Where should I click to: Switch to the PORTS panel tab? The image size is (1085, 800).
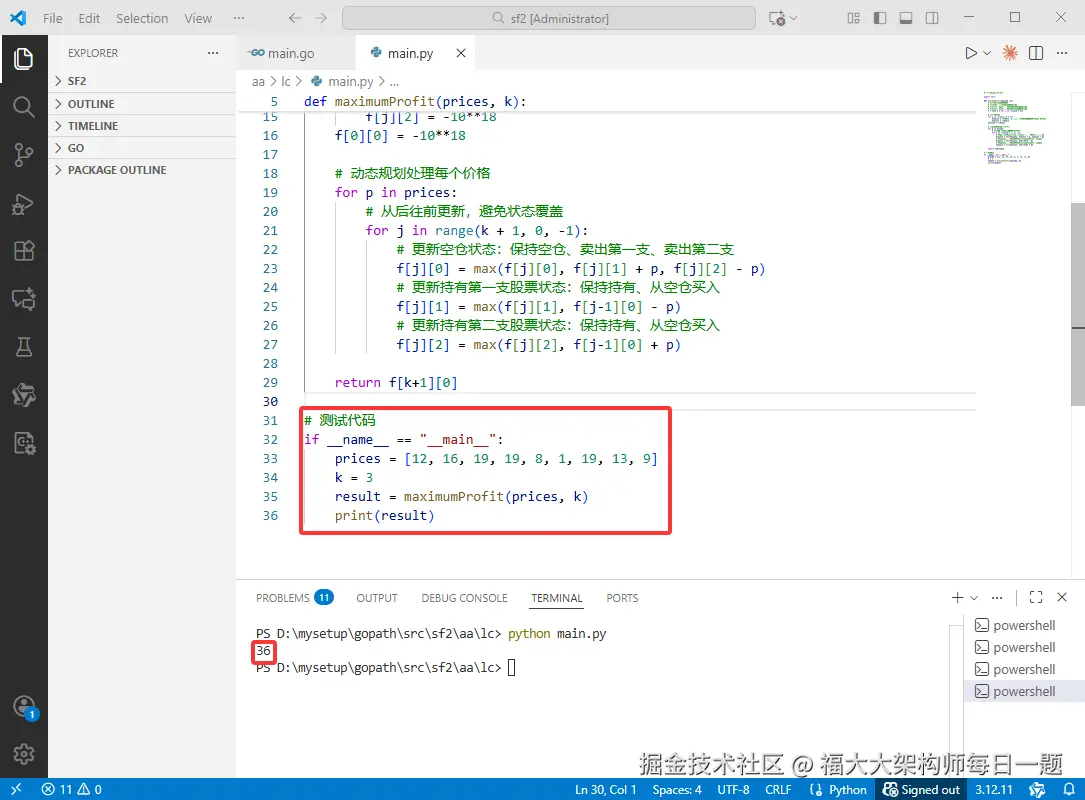coord(622,598)
